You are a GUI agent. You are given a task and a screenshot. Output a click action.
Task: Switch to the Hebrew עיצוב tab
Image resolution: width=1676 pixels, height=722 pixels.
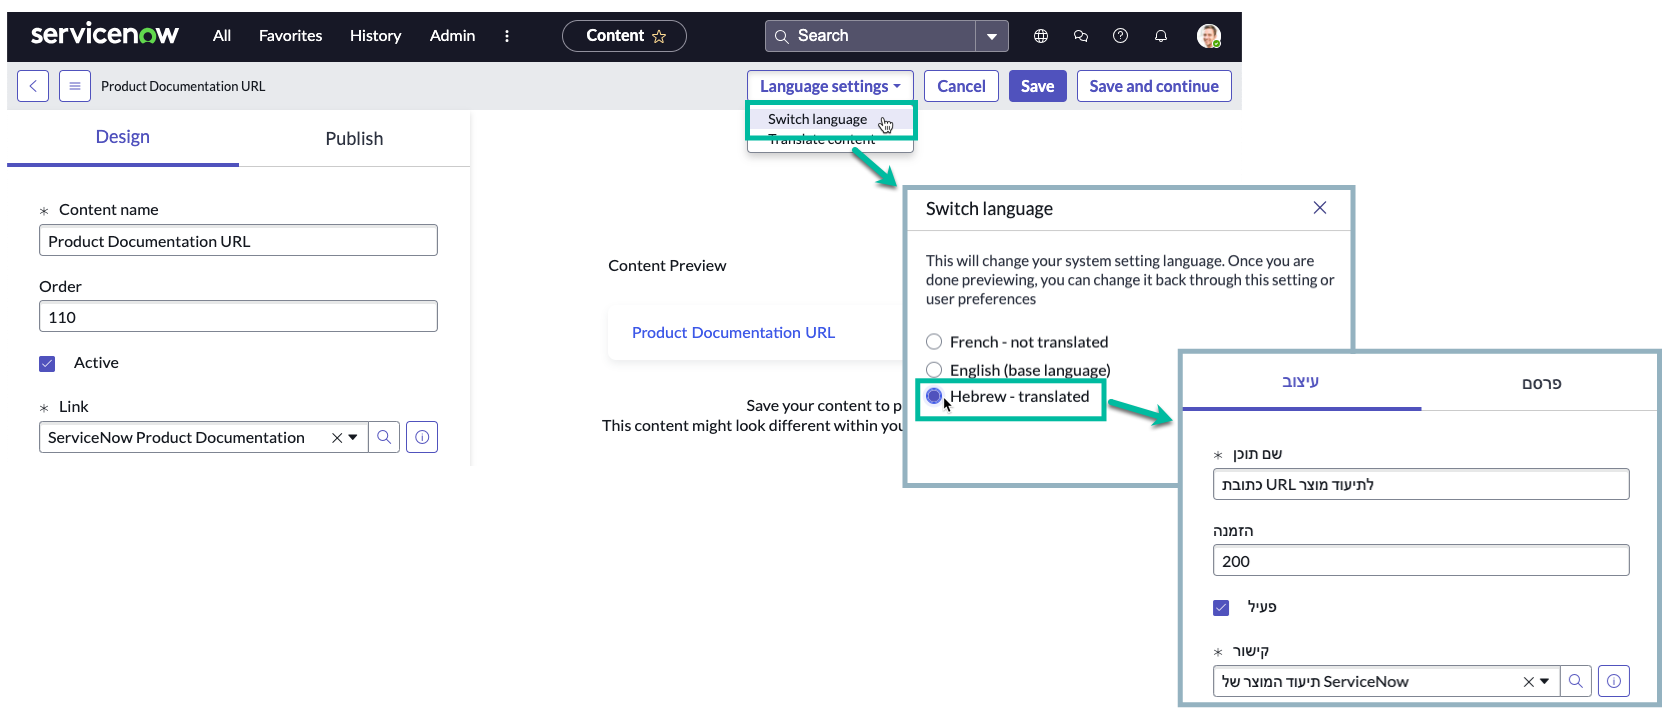1301,381
